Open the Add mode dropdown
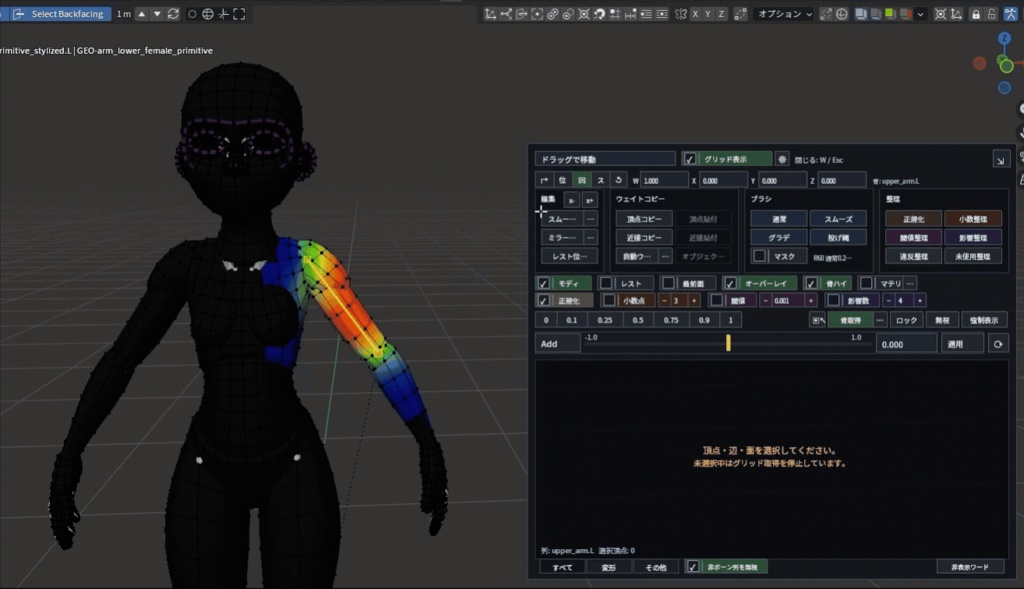This screenshot has width=1024, height=589. 558,344
